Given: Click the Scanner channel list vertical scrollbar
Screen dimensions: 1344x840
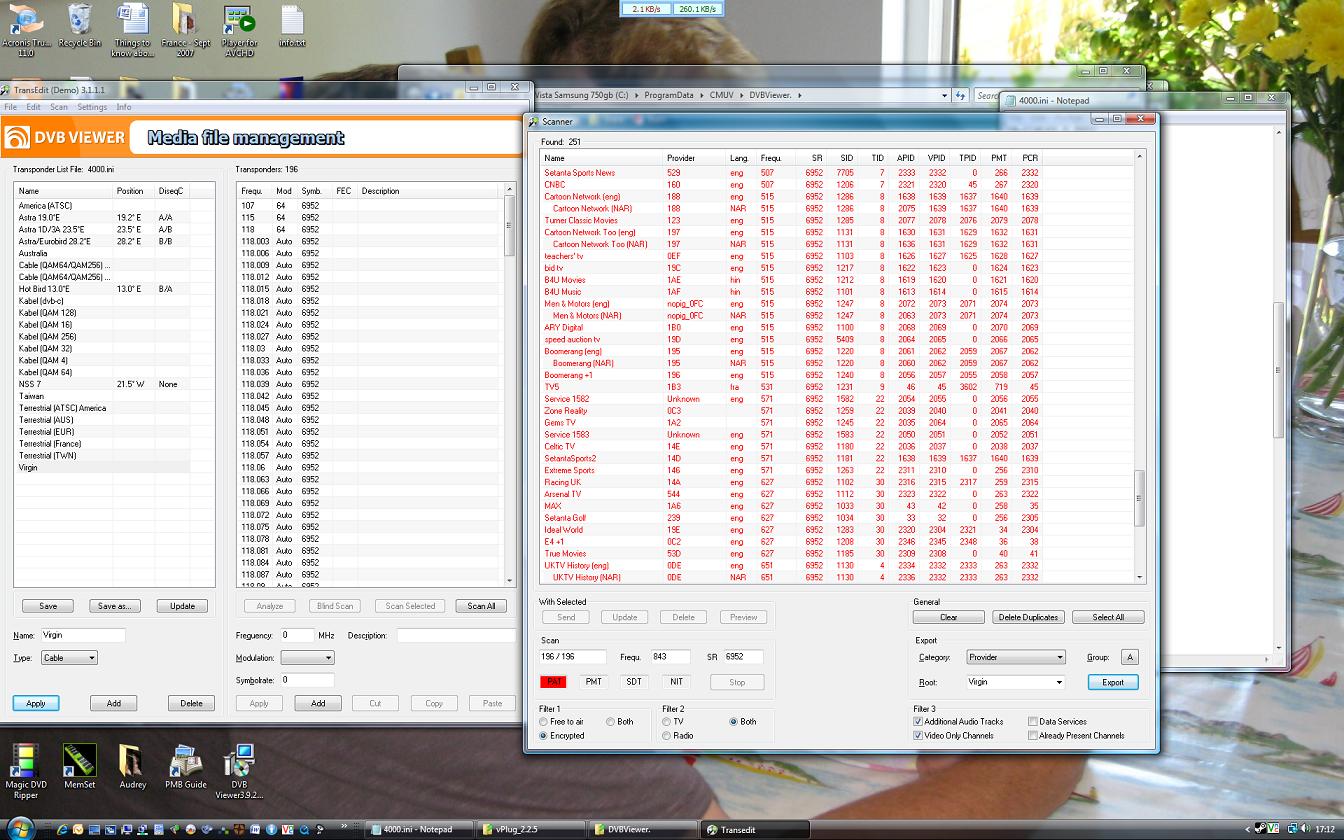Looking at the screenshot, I should pos(1139,366).
